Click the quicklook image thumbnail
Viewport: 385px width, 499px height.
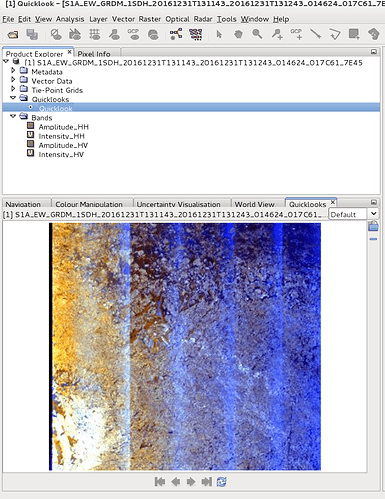tap(185, 346)
